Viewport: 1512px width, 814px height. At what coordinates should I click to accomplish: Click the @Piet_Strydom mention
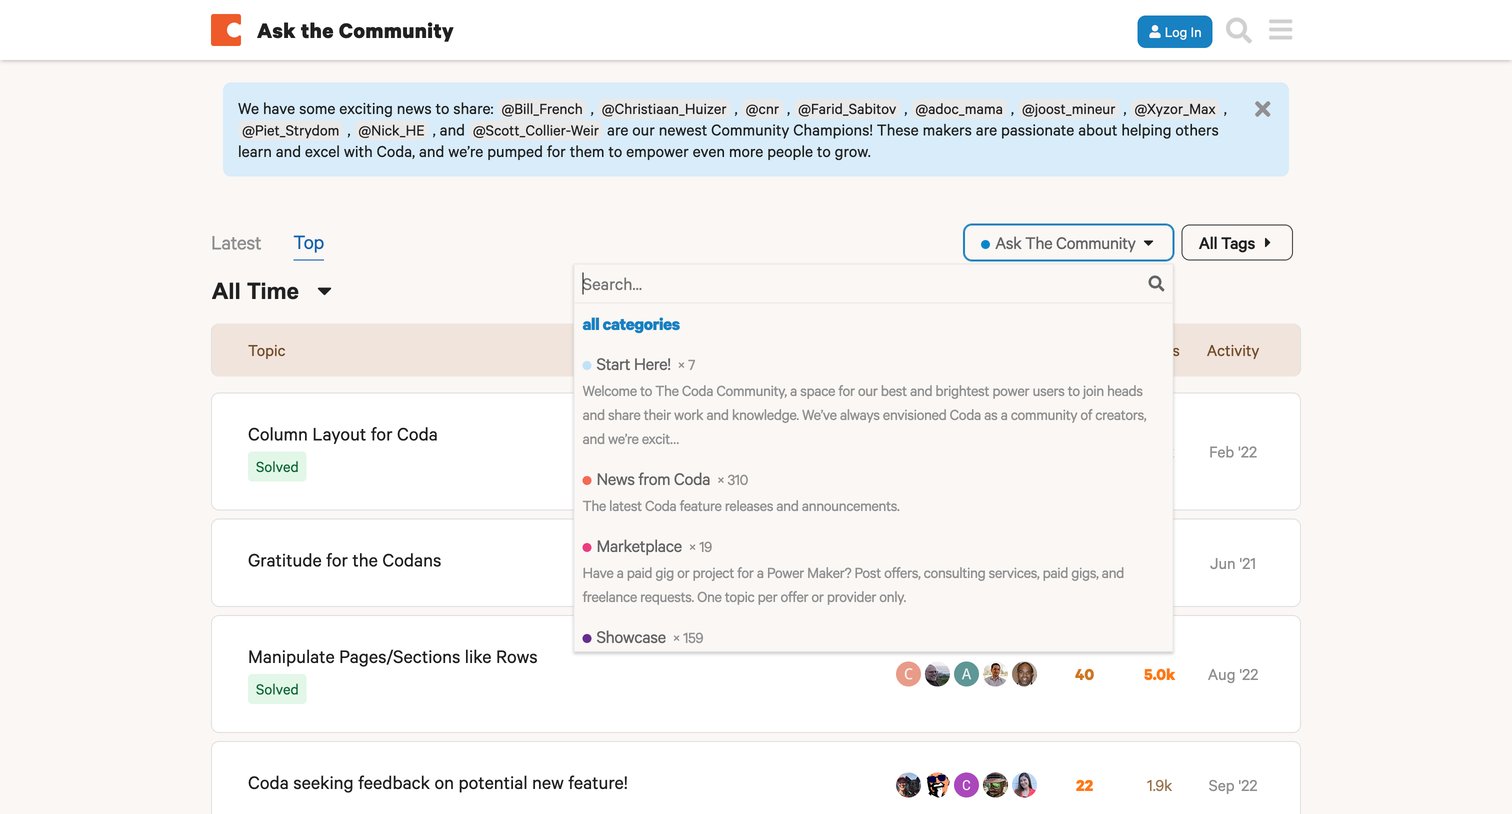pyautogui.click(x=291, y=131)
